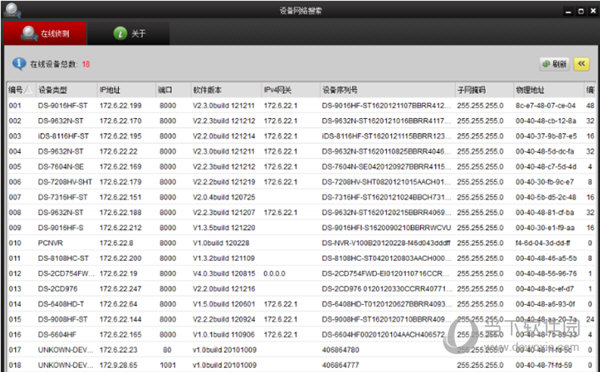Click software version V4.0.3build 120815
Image resolution: width=600 pixels, height=372 pixels.
[224, 273]
